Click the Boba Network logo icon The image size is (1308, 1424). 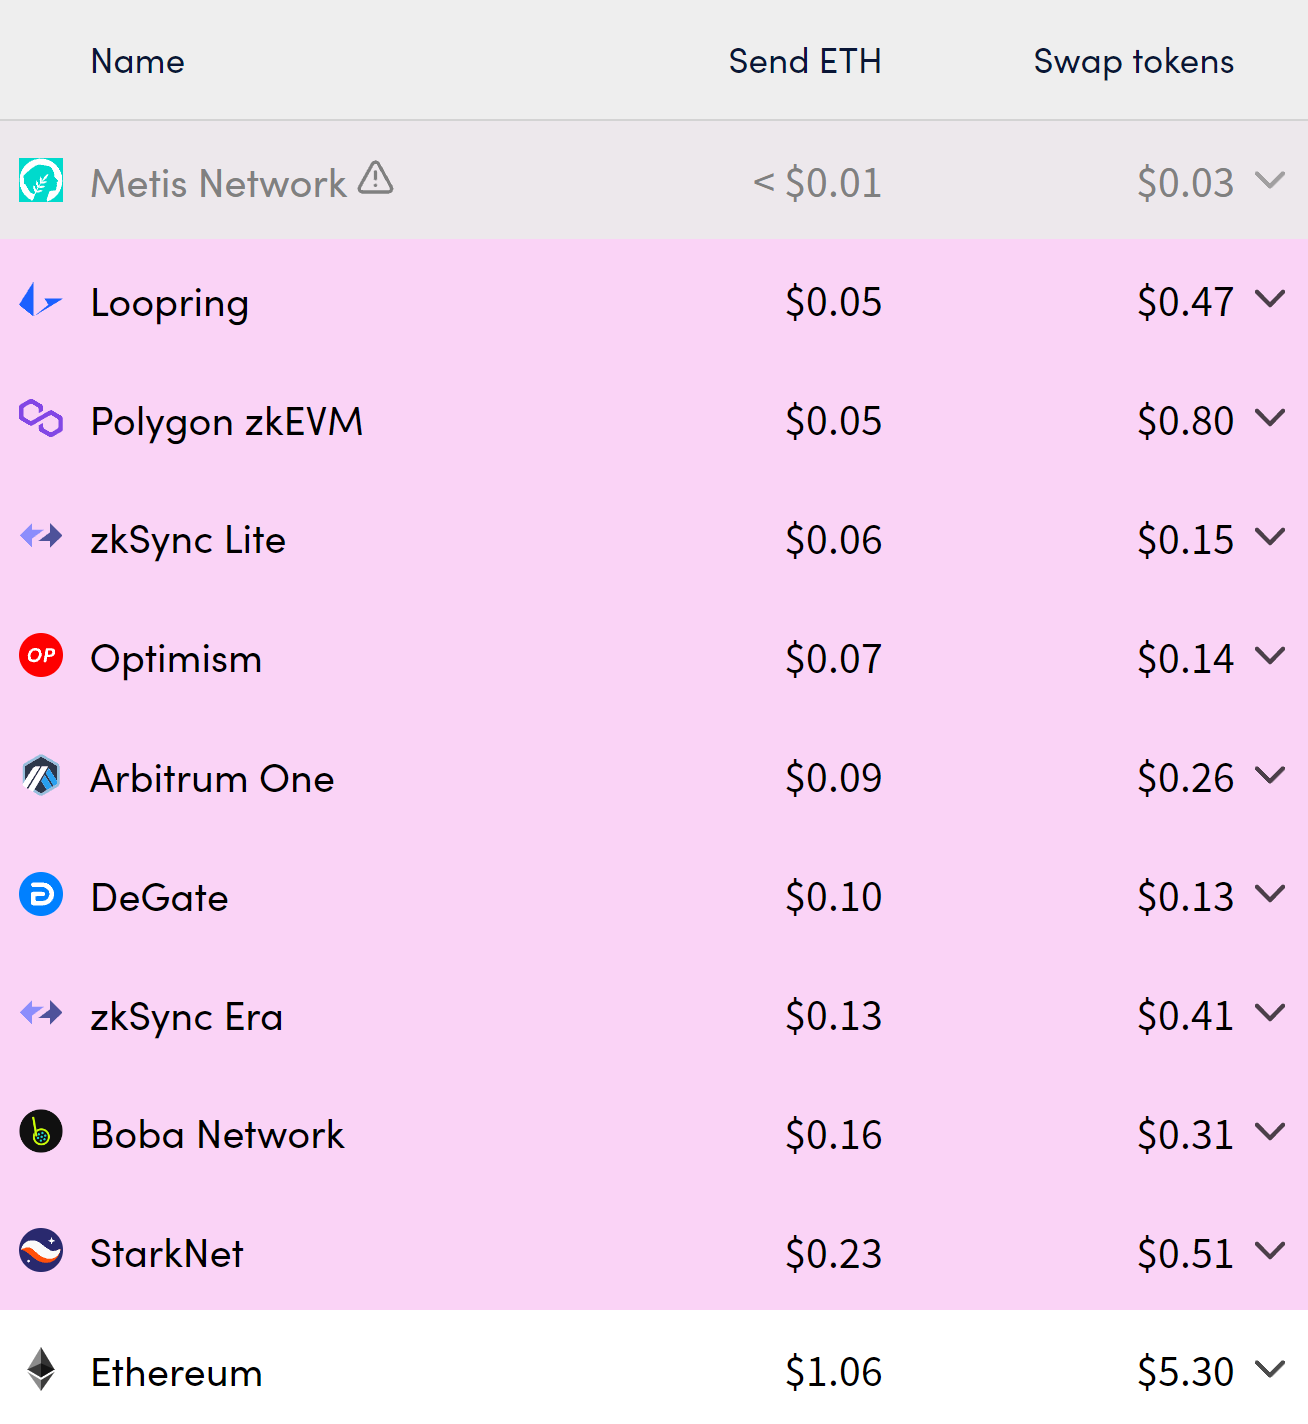[41, 1132]
